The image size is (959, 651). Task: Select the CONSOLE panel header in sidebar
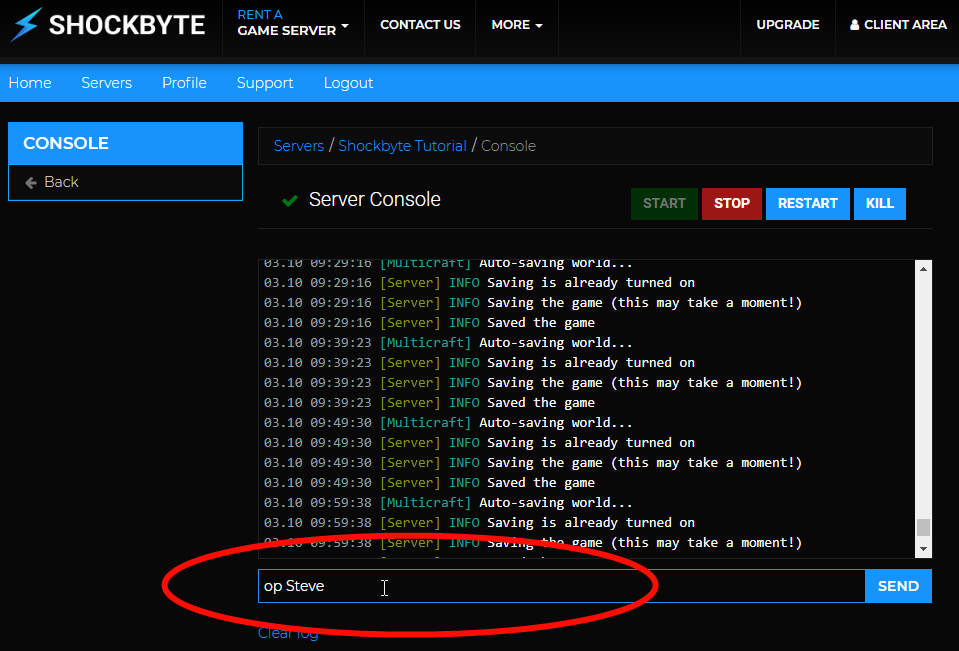(x=65, y=143)
